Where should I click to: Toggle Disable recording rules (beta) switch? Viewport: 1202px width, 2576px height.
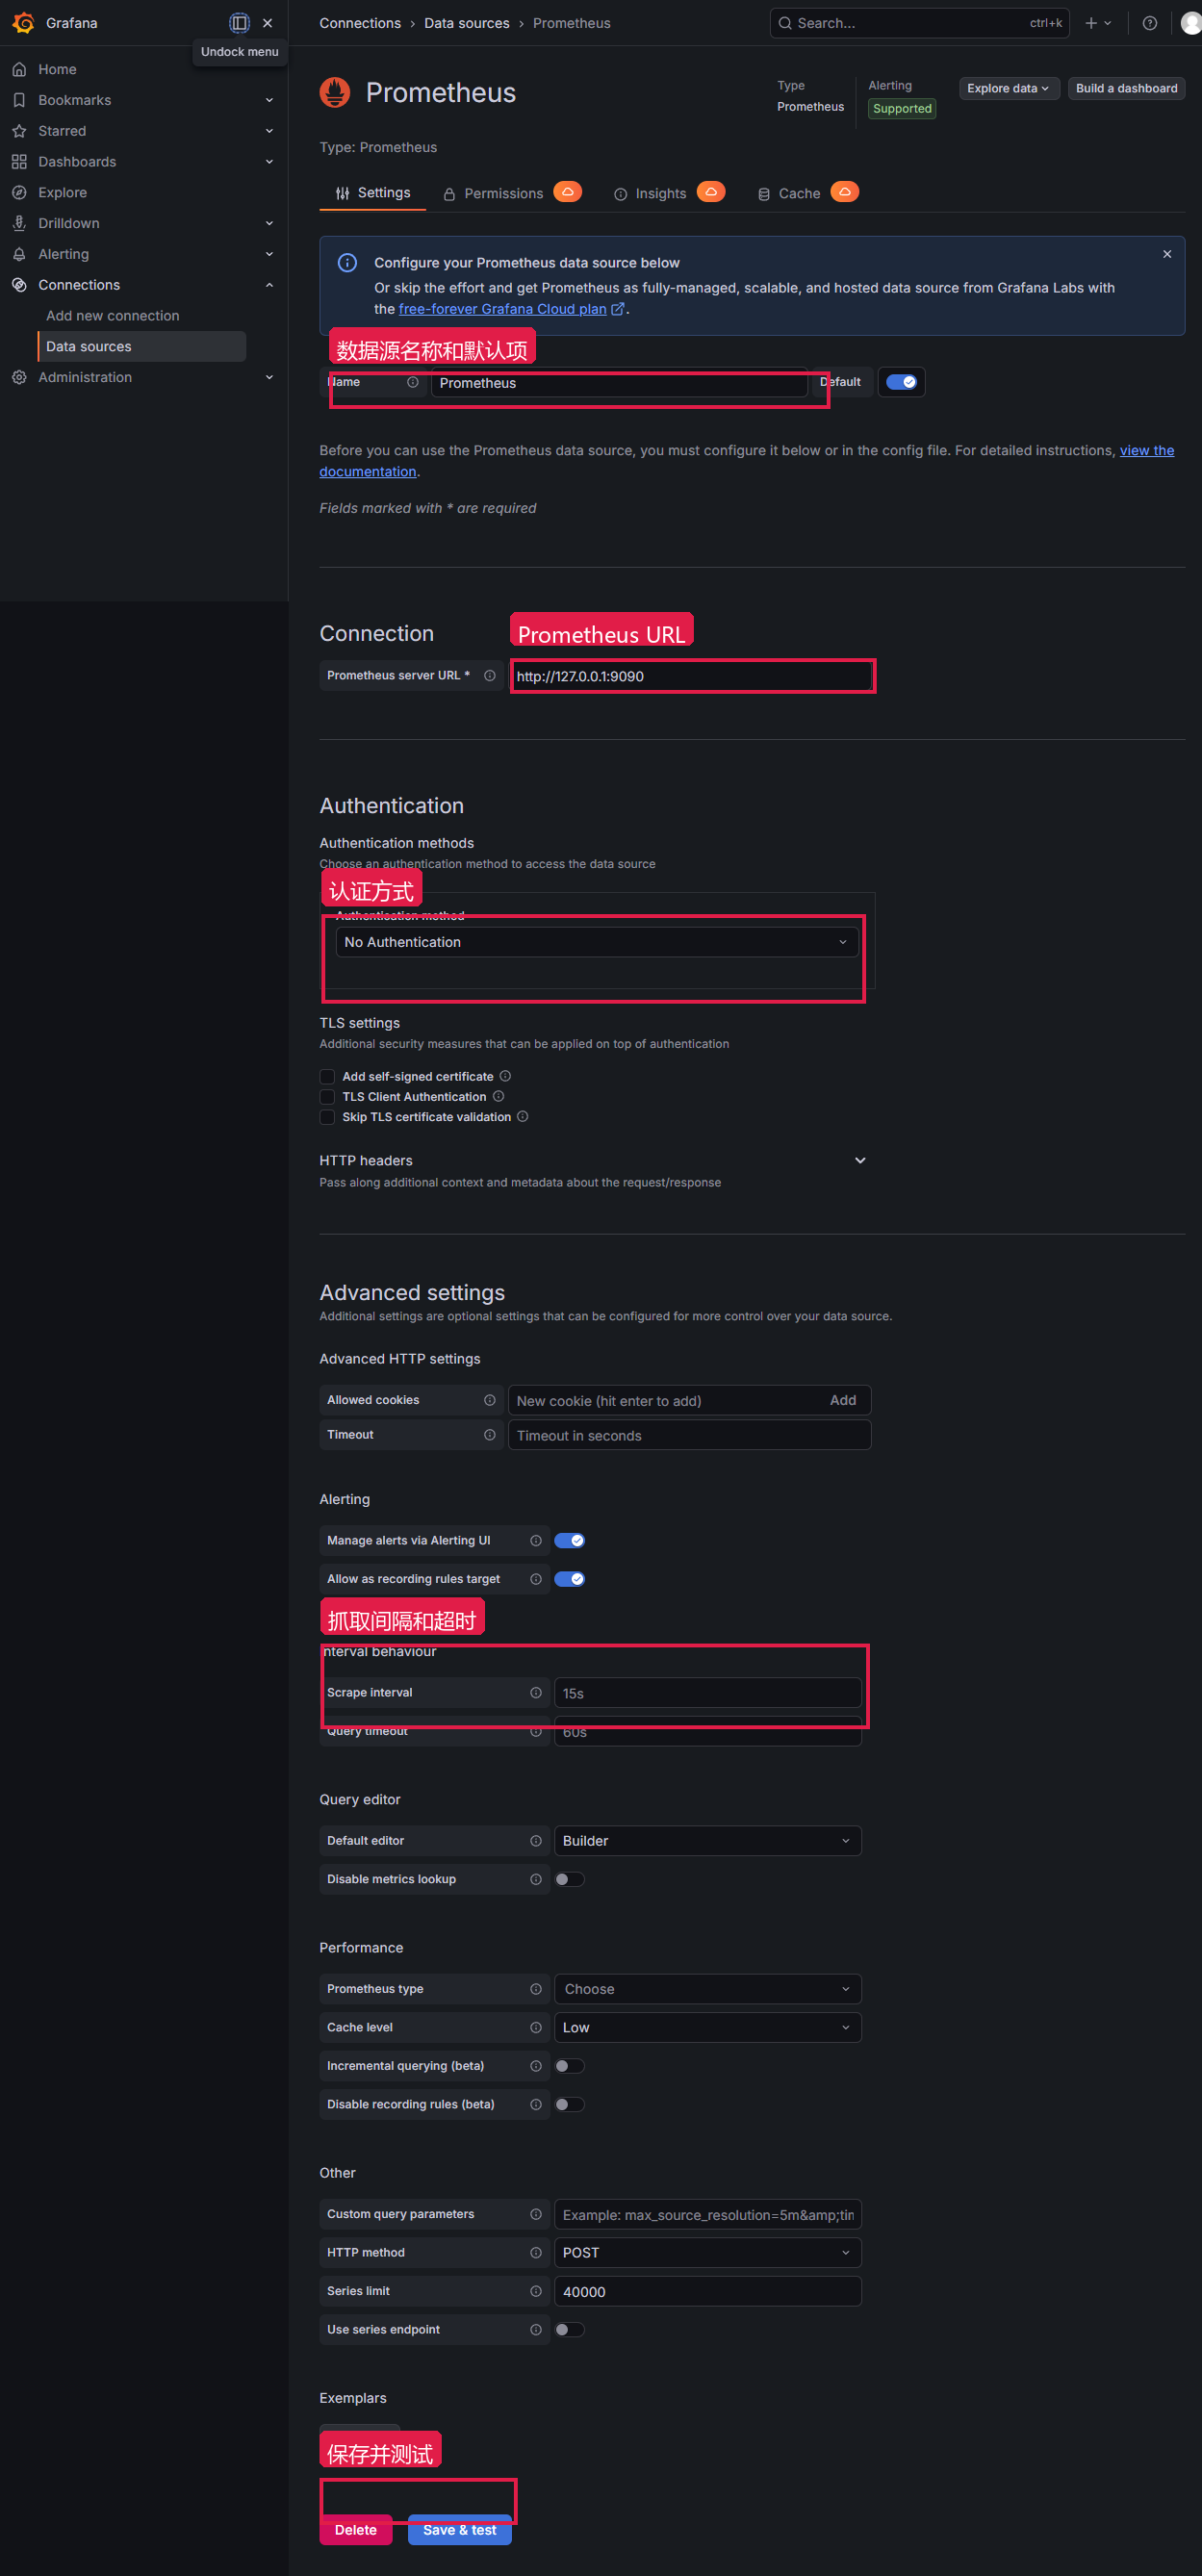click(569, 2104)
